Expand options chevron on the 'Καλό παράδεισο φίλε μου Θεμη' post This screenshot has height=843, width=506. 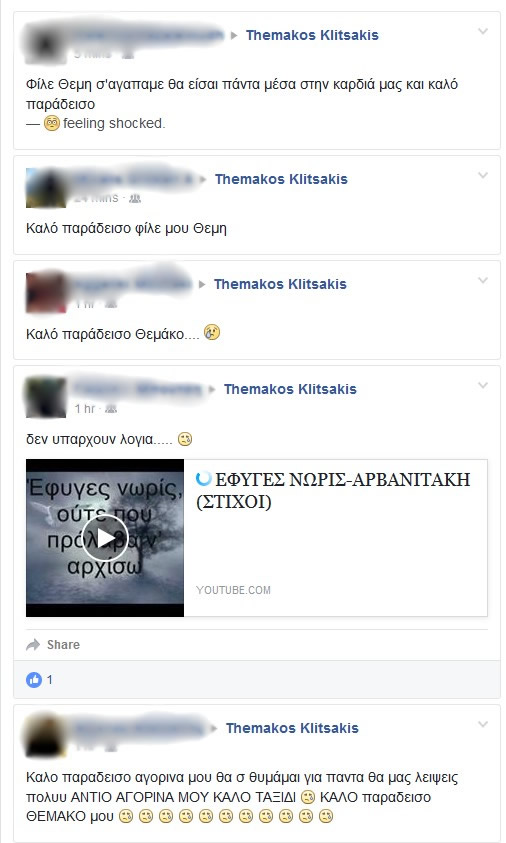click(x=483, y=175)
